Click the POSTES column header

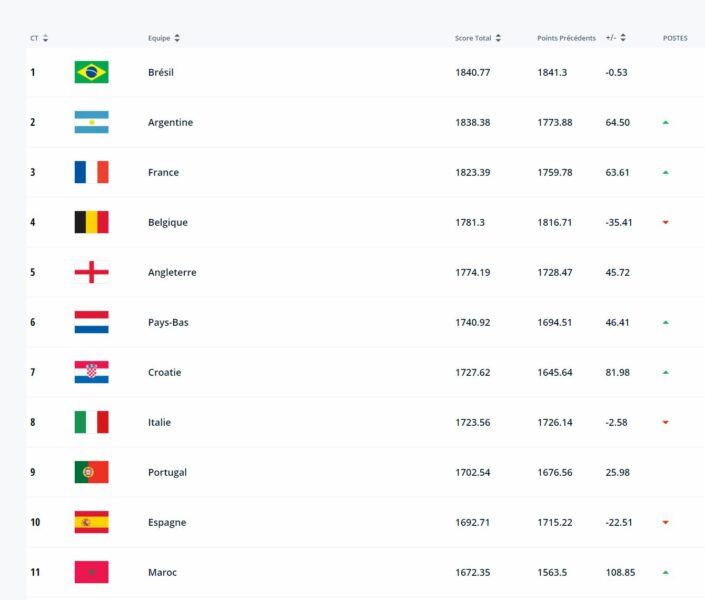(675, 38)
